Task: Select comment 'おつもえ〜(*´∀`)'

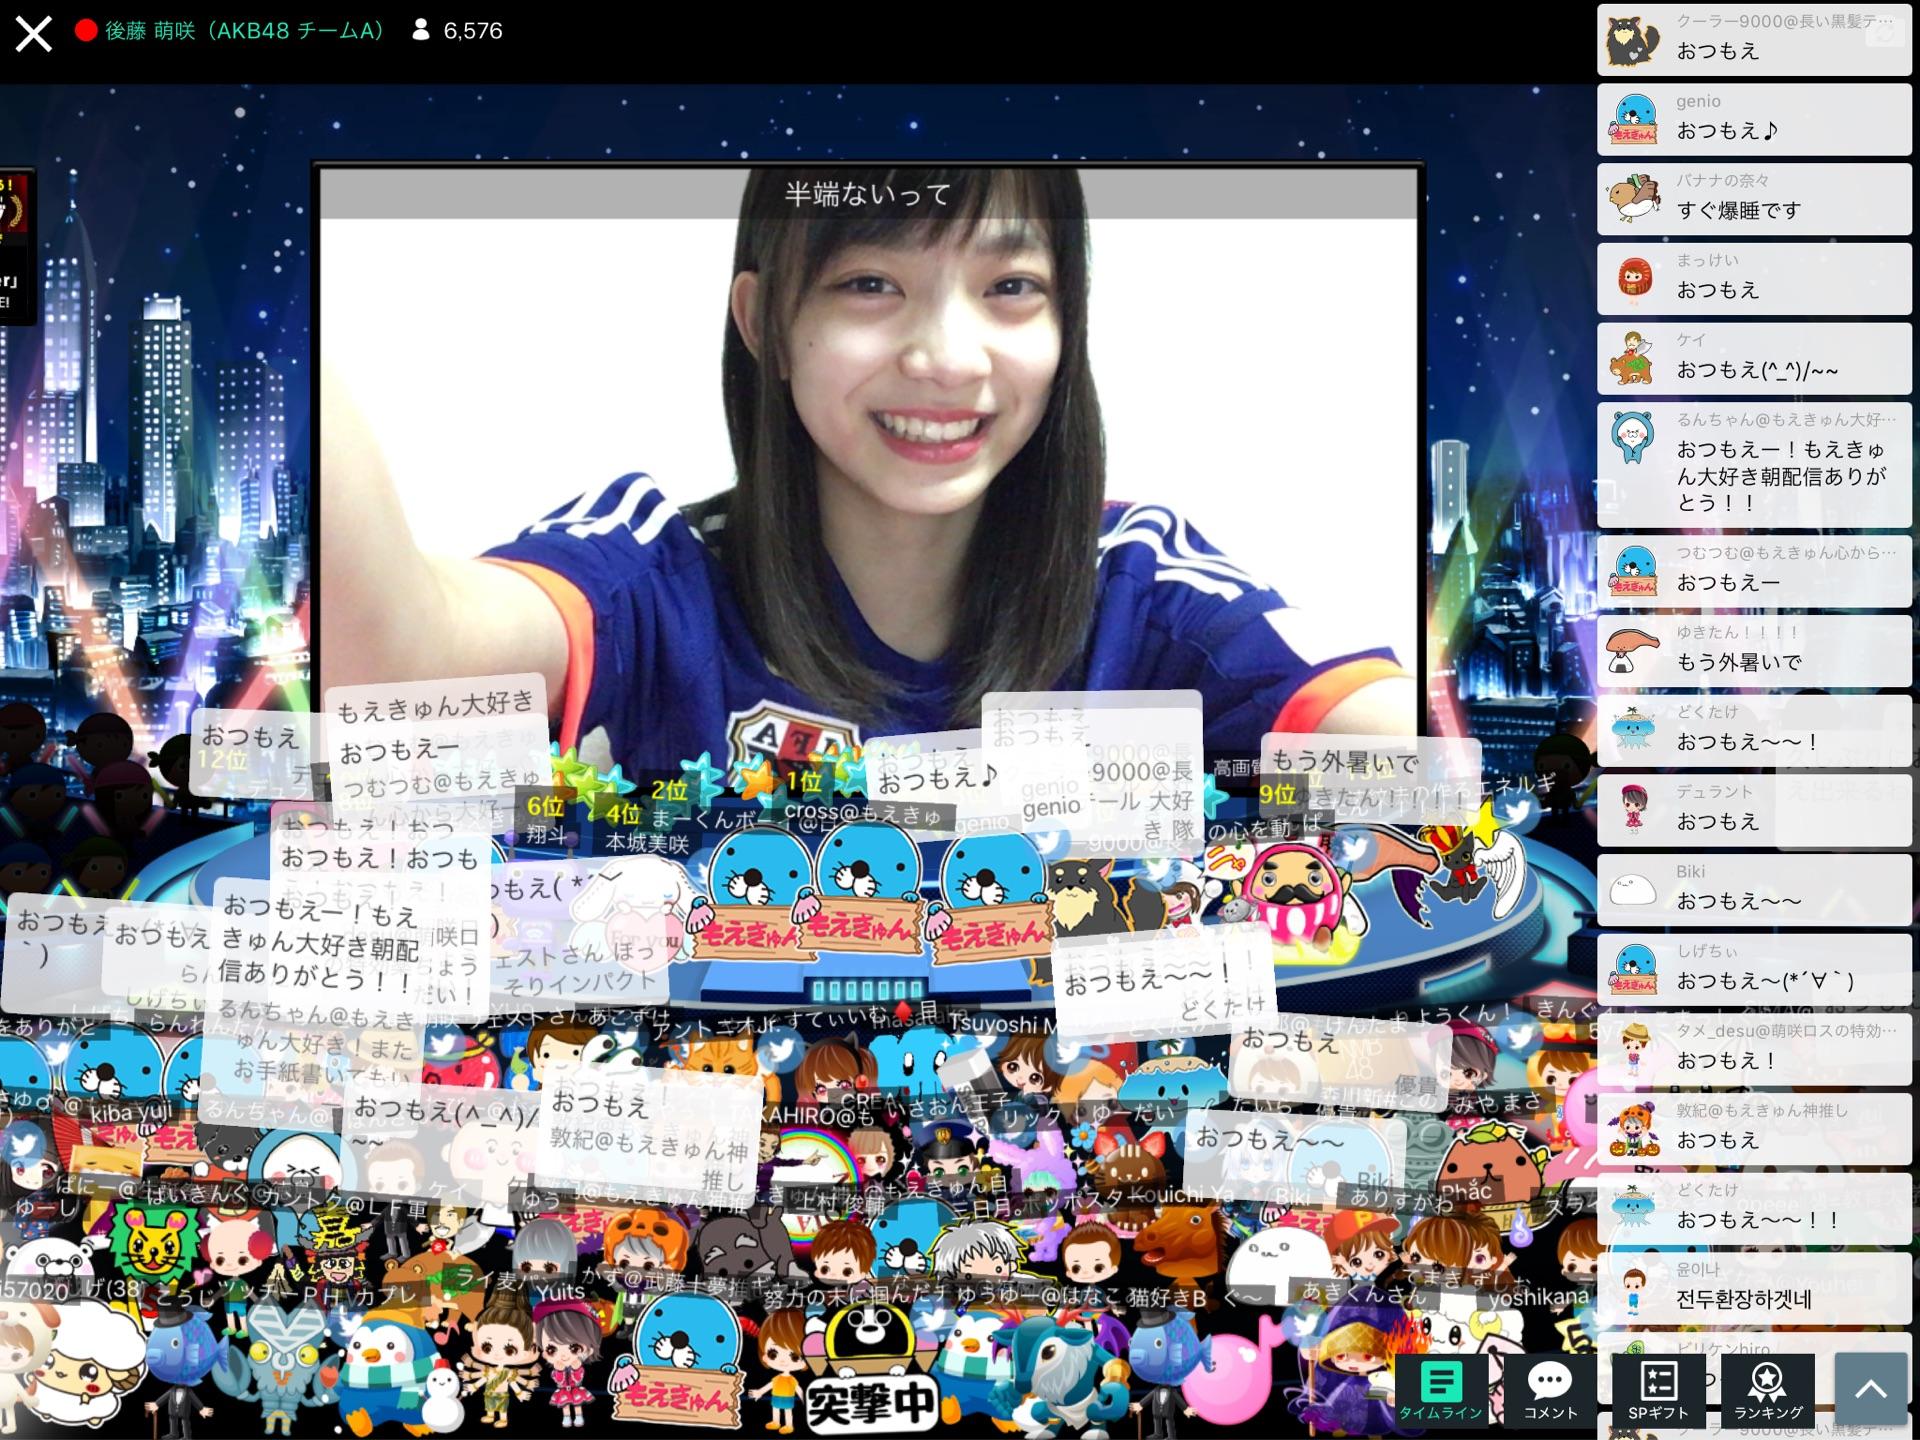Action: point(1754,970)
